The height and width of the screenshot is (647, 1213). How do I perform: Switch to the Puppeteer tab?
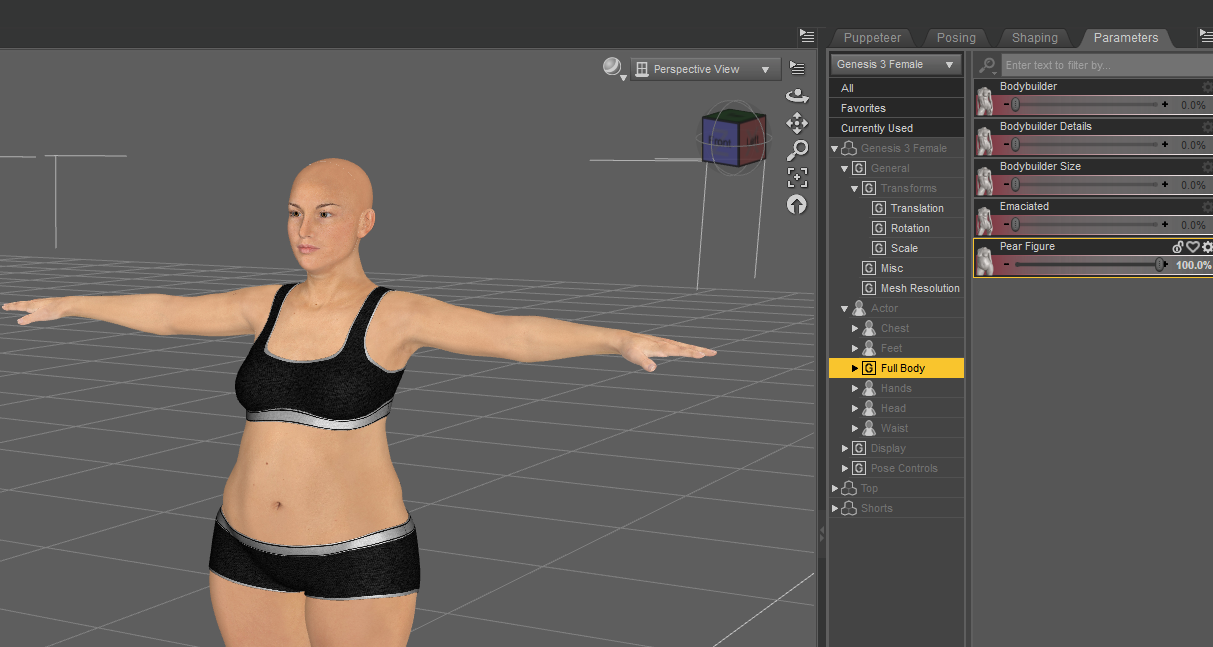point(872,38)
